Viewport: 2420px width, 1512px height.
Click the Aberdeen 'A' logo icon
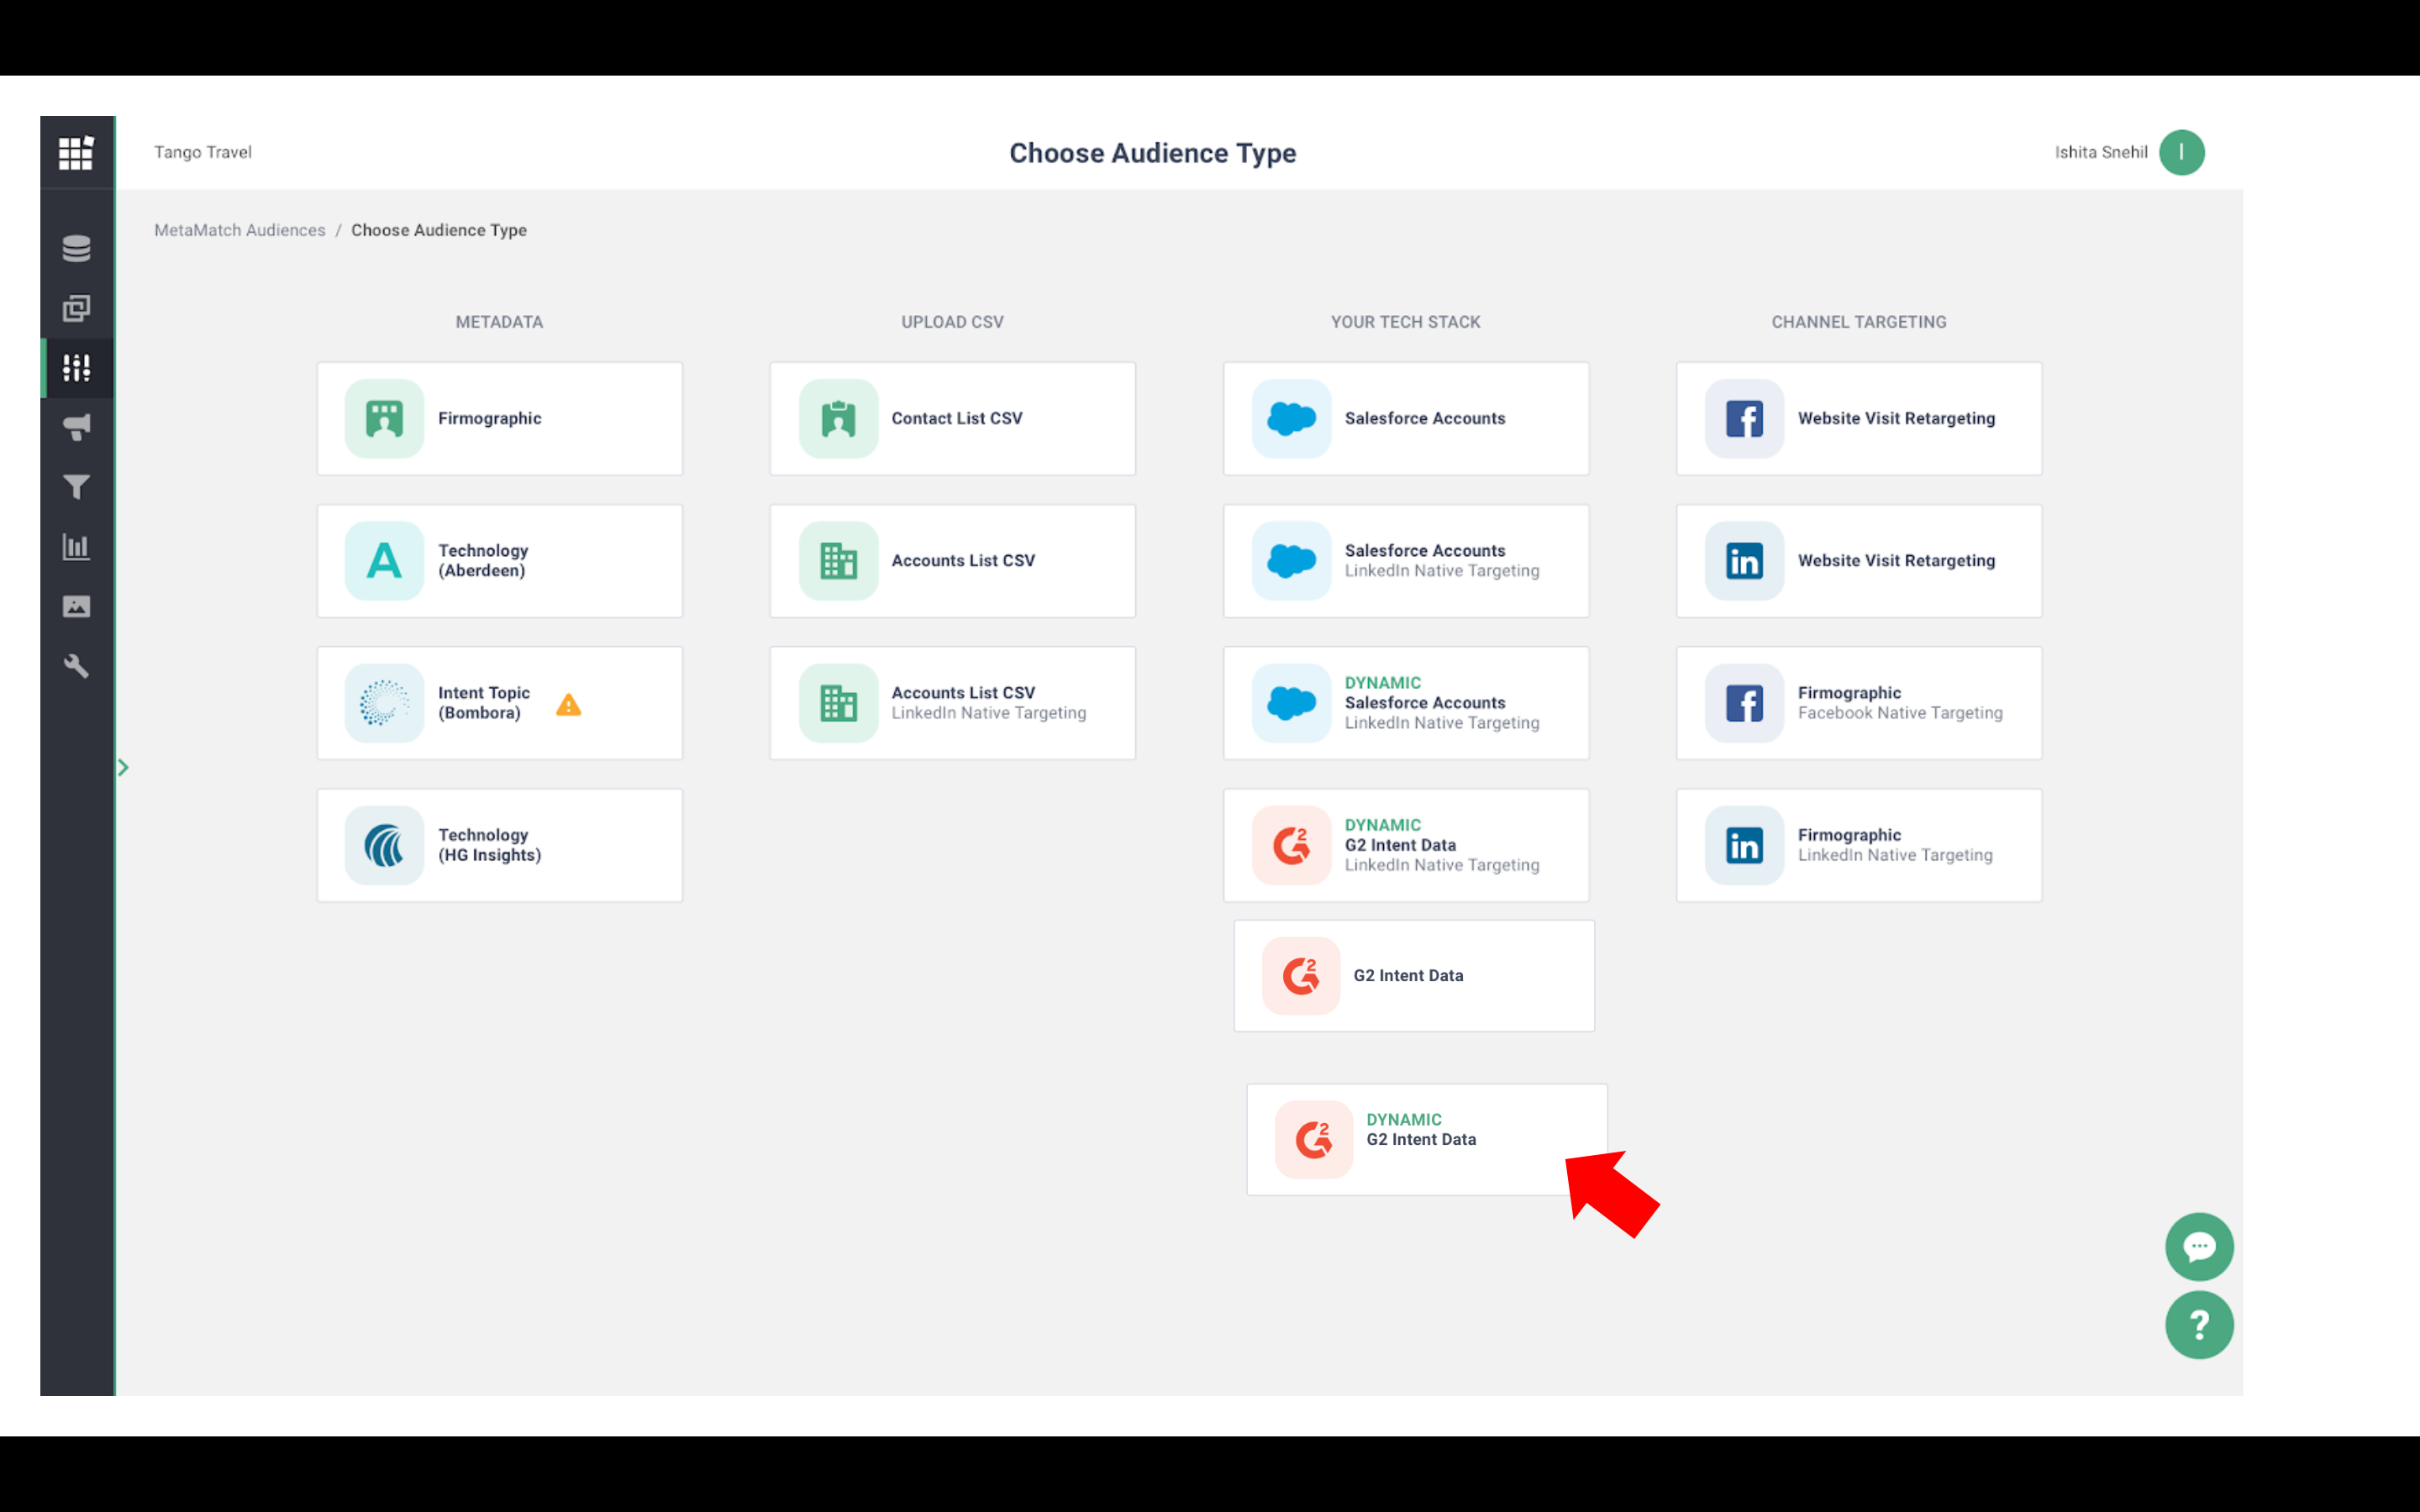coord(384,561)
